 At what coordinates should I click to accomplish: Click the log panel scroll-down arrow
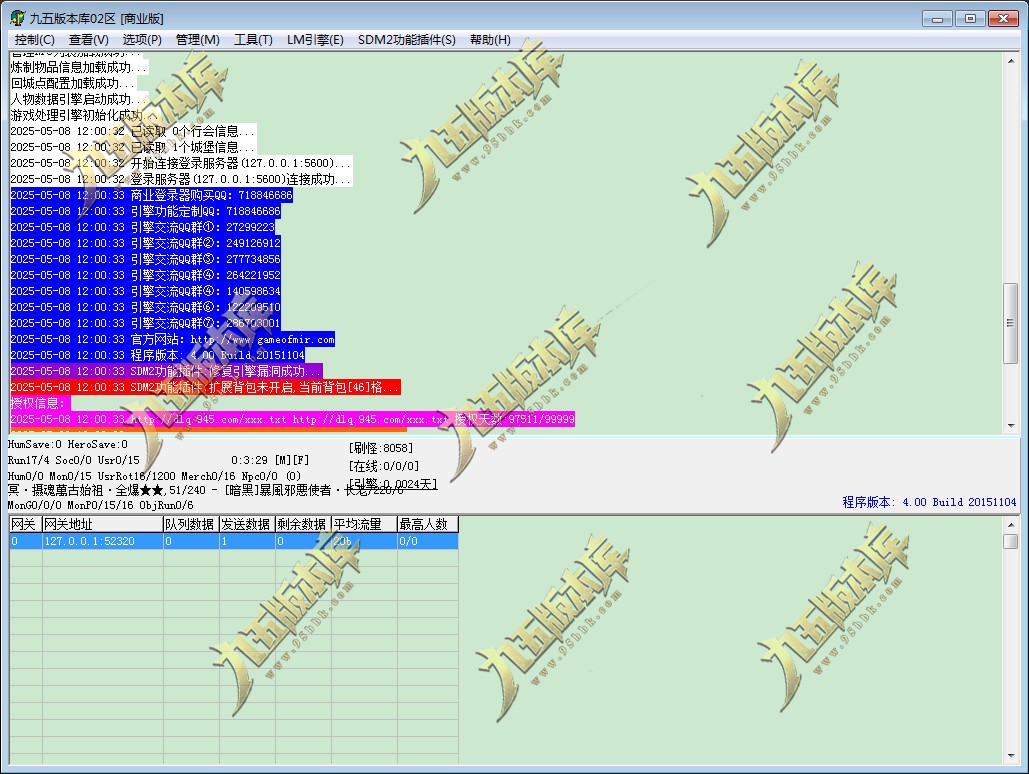click(x=1011, y=425)
